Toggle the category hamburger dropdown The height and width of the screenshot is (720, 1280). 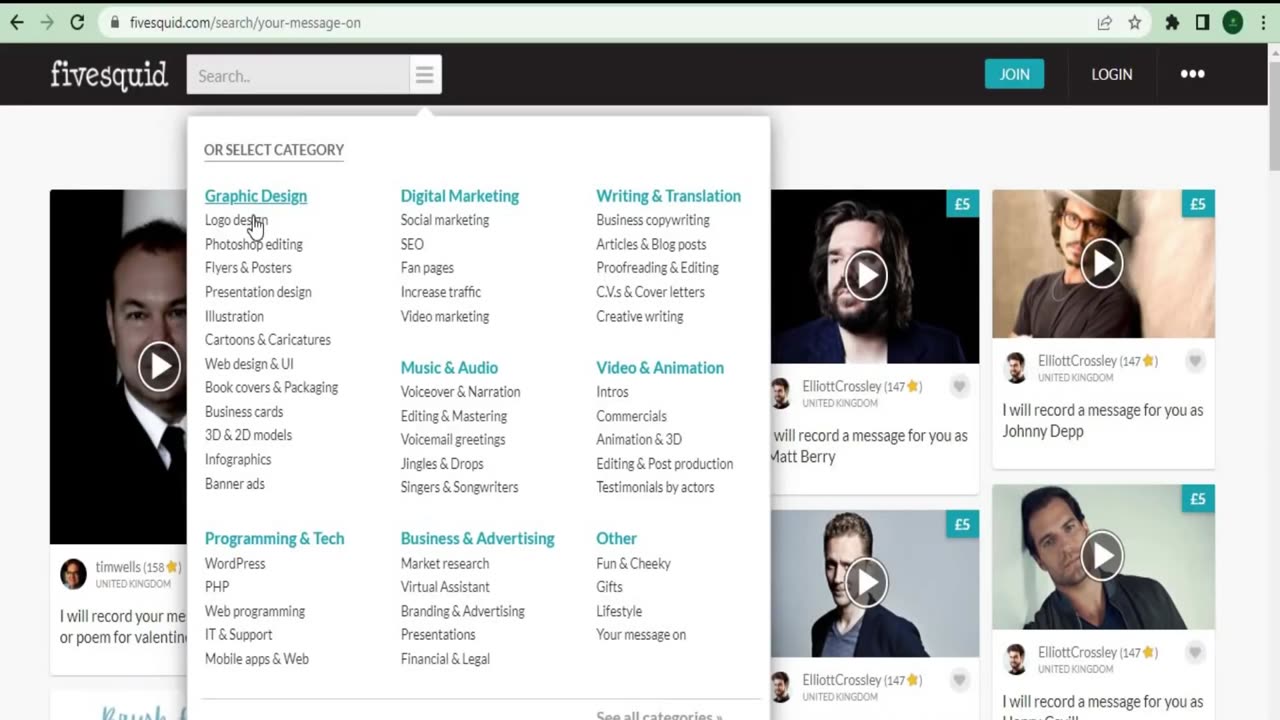coord(425,75)
